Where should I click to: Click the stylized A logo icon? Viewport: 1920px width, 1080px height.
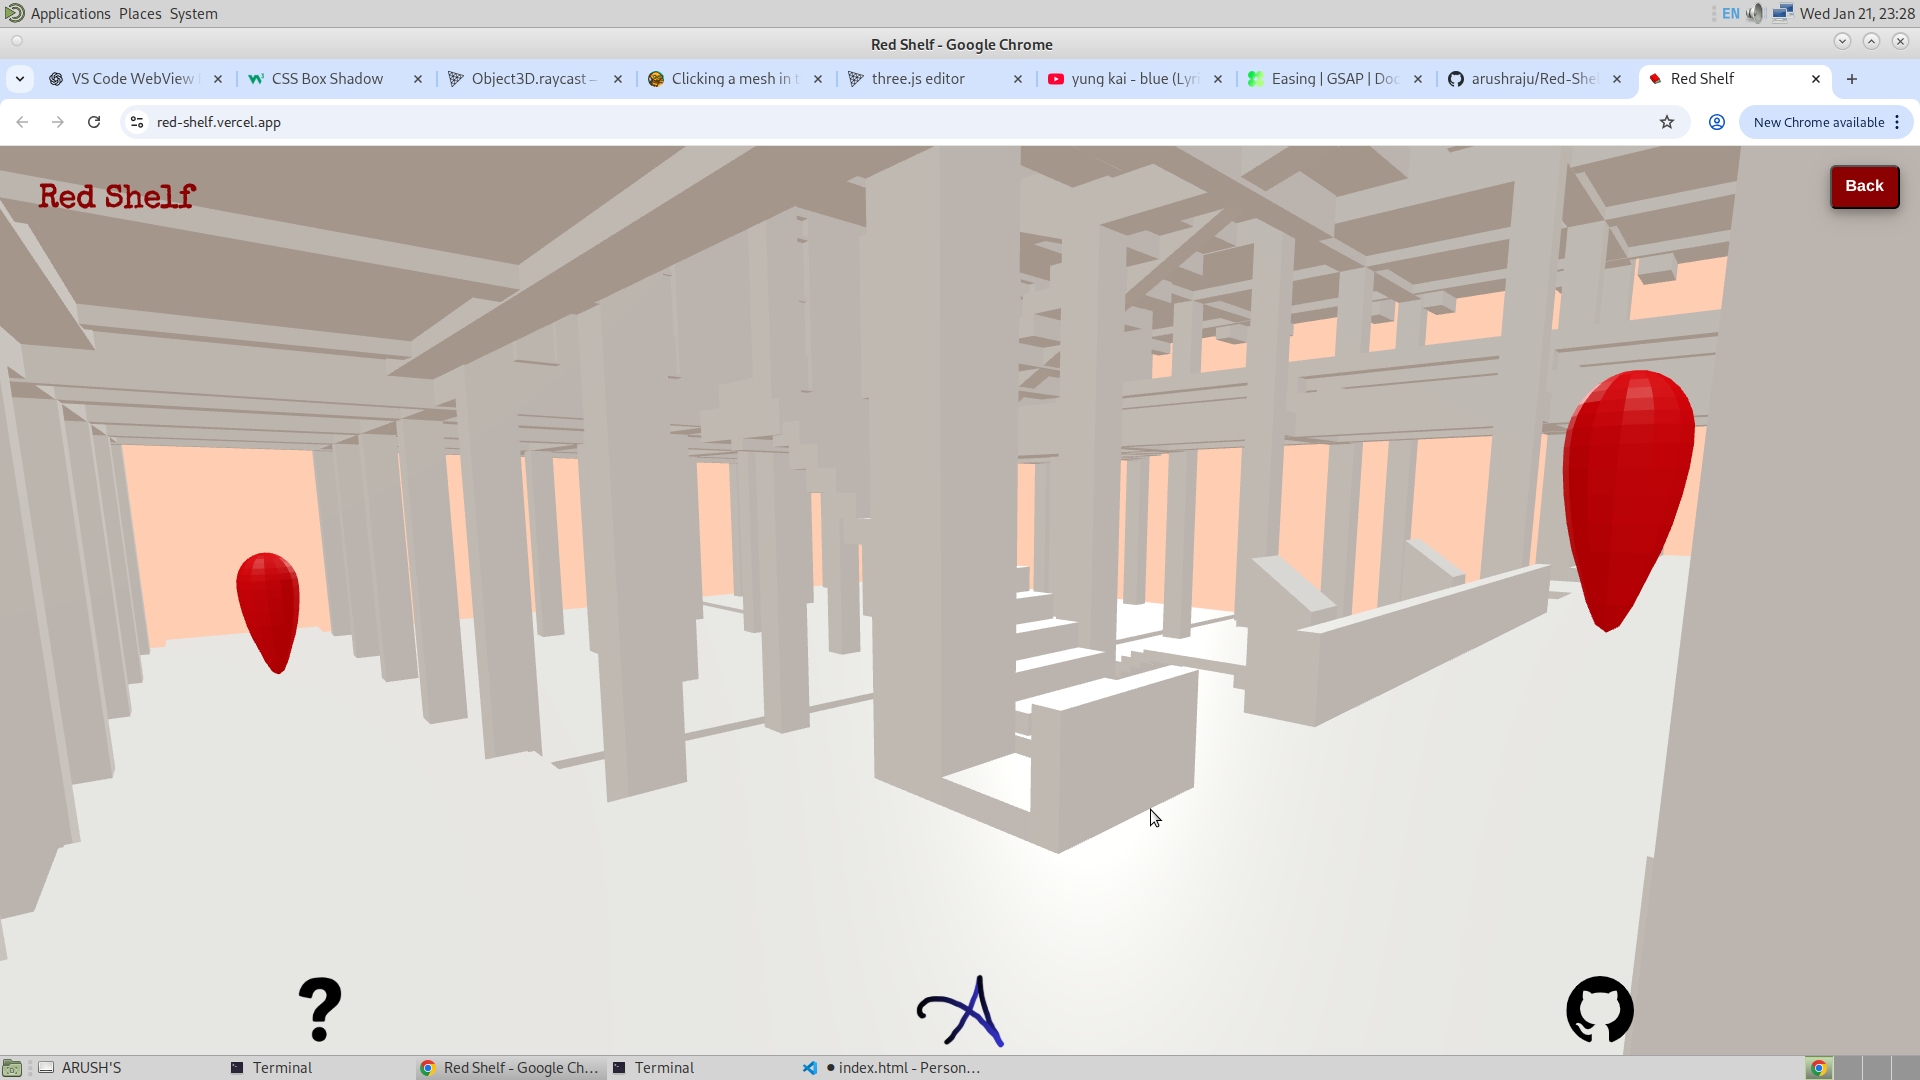961,1012
